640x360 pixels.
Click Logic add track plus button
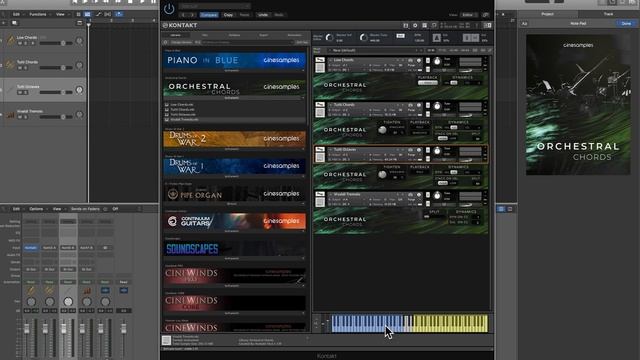[4, 23]
